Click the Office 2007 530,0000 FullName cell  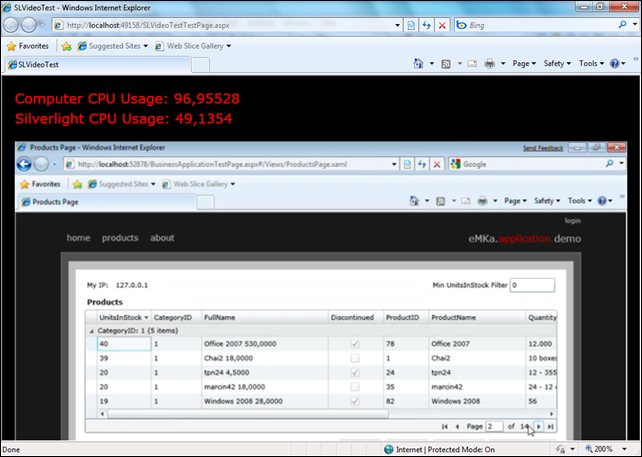[x=264, y=344]
